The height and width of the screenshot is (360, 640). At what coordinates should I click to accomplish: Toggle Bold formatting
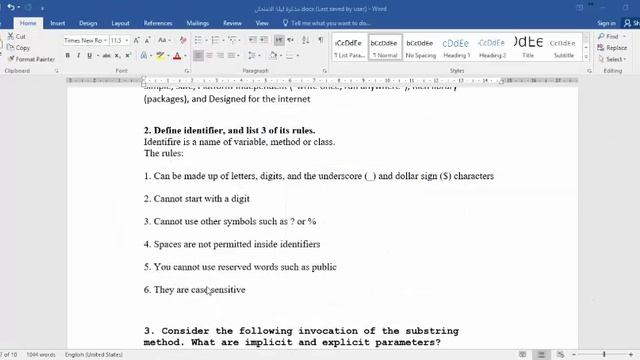[x=68, y=56]
